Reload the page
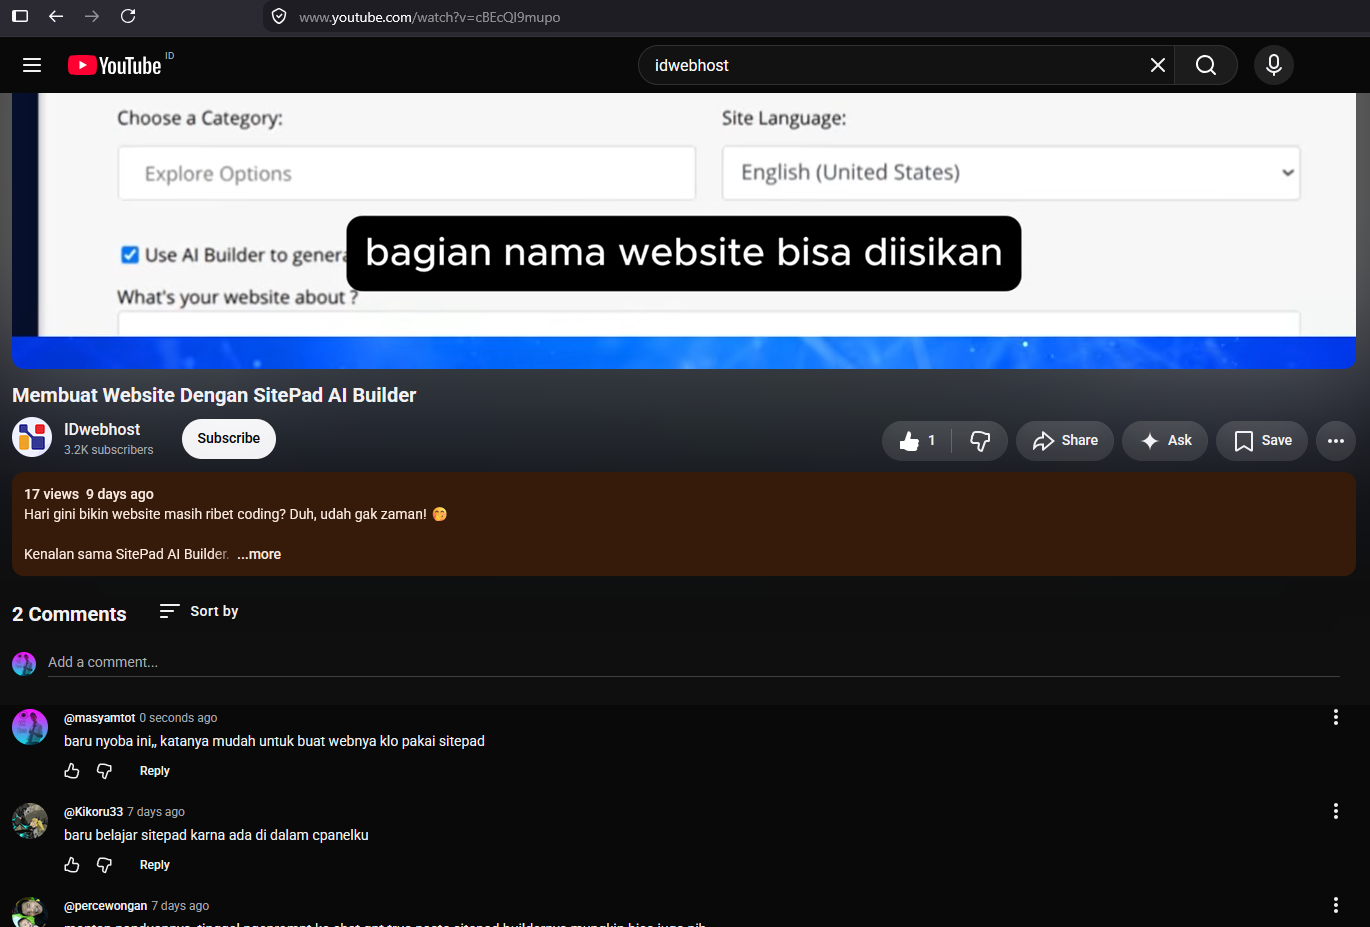 tap(128, 16)
